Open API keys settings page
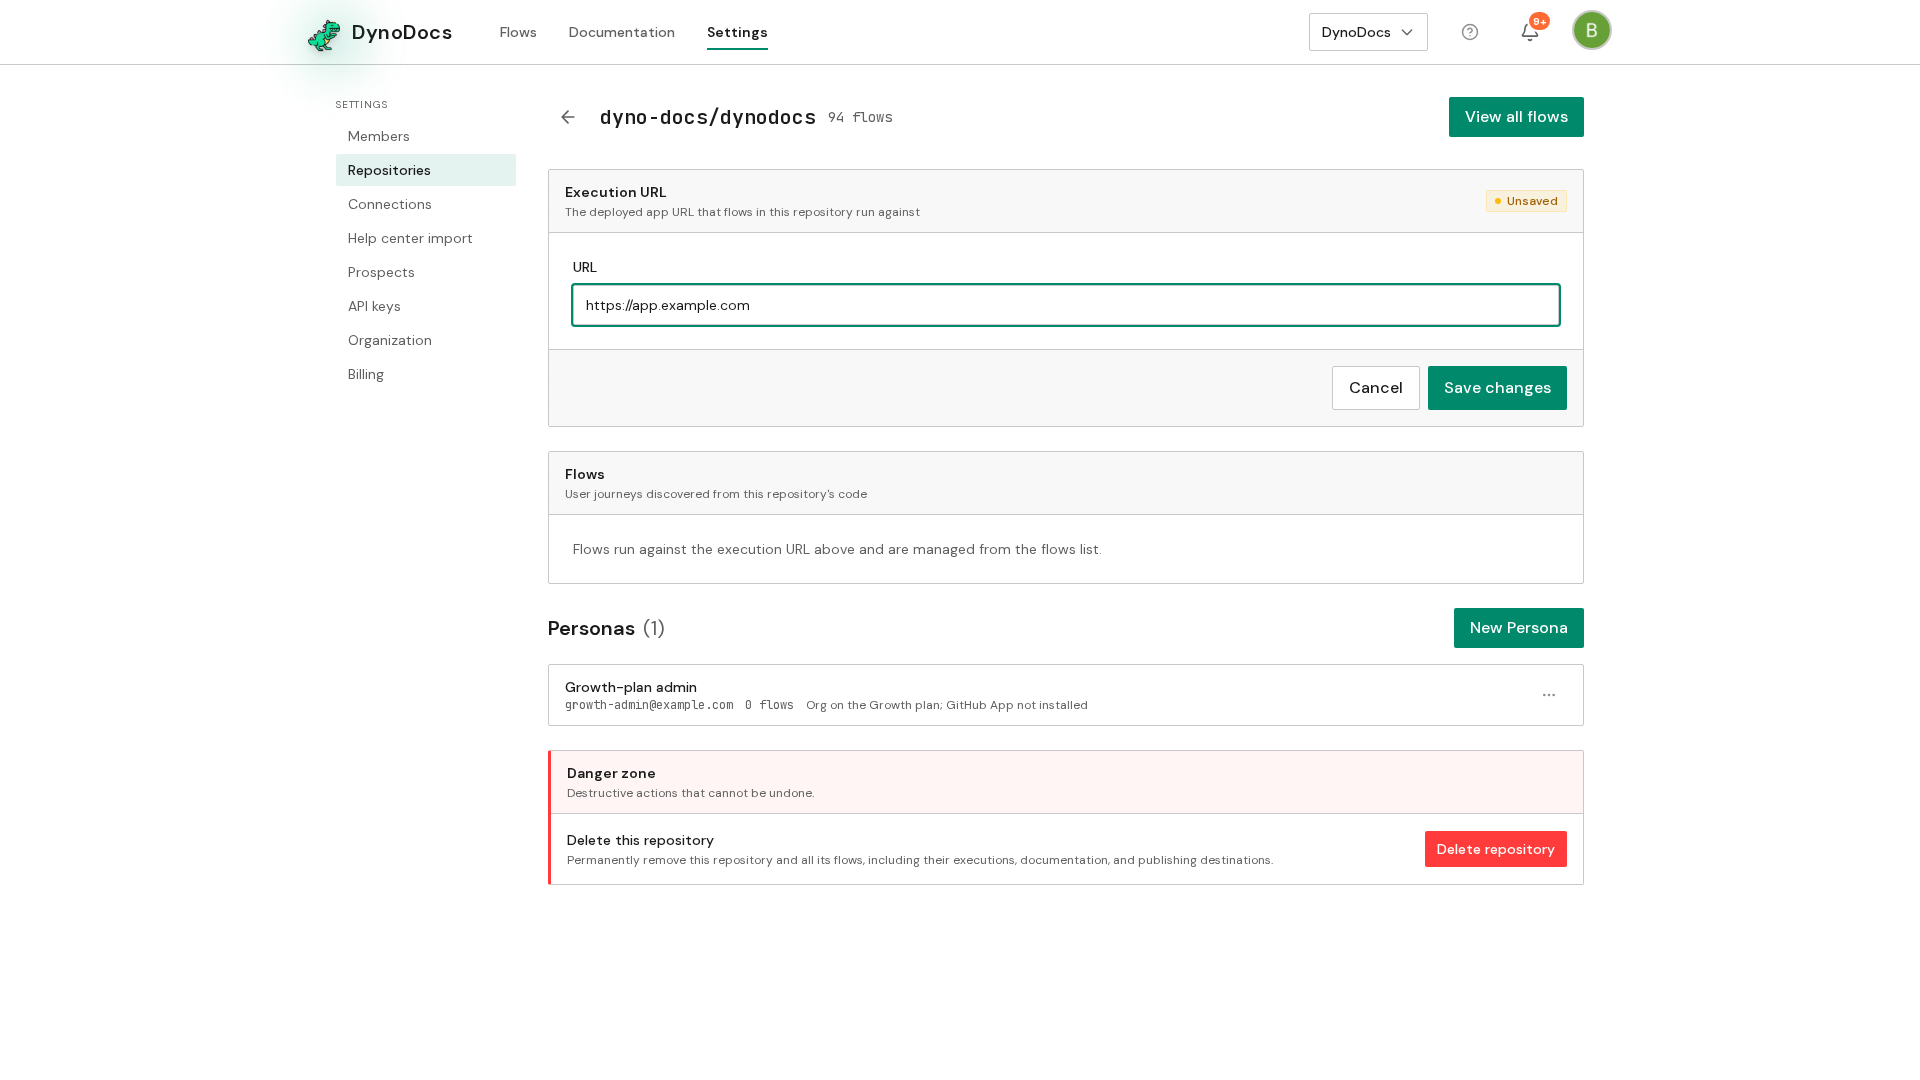The height and width of the screenshot is (1080, 1920). click(x=426, y=306)
